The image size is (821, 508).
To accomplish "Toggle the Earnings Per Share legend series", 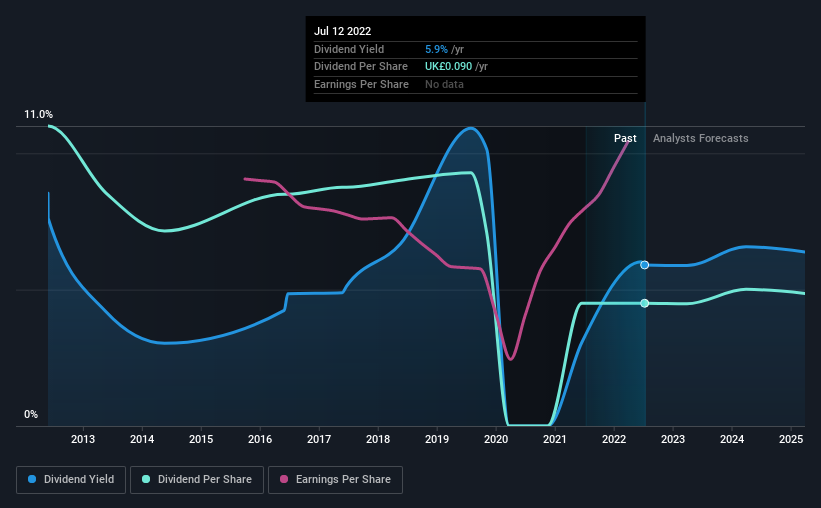I will [335, 480].
